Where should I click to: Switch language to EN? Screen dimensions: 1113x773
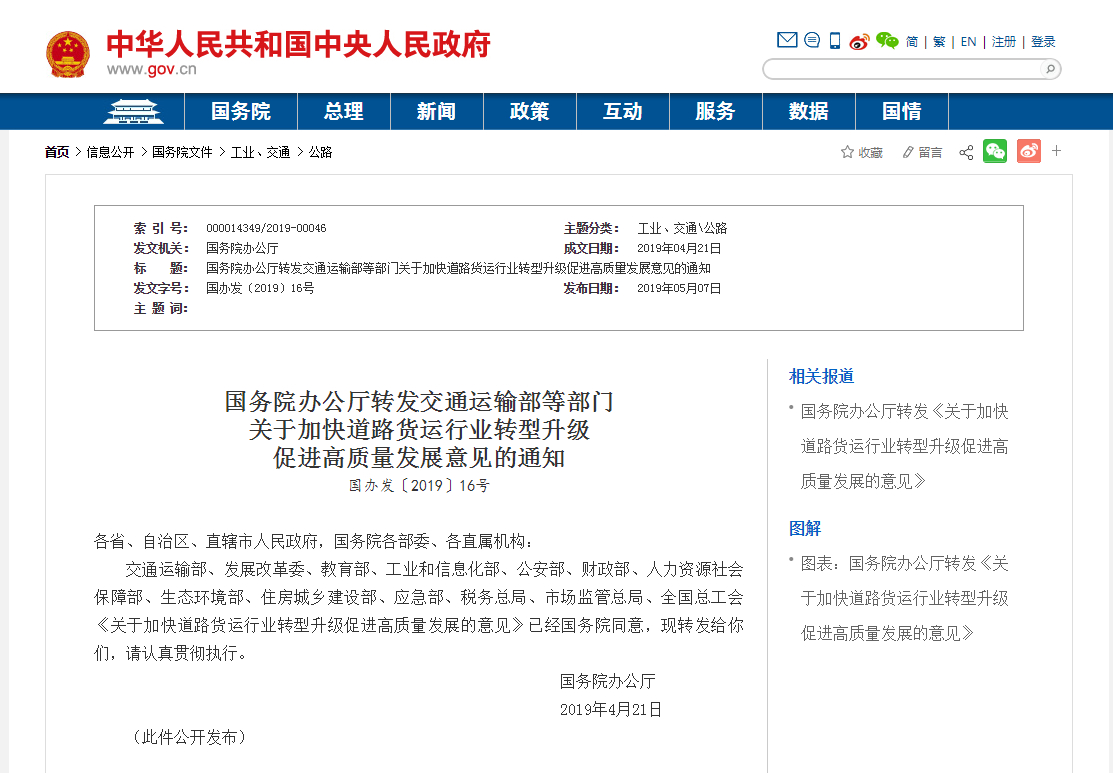point(968,42)
